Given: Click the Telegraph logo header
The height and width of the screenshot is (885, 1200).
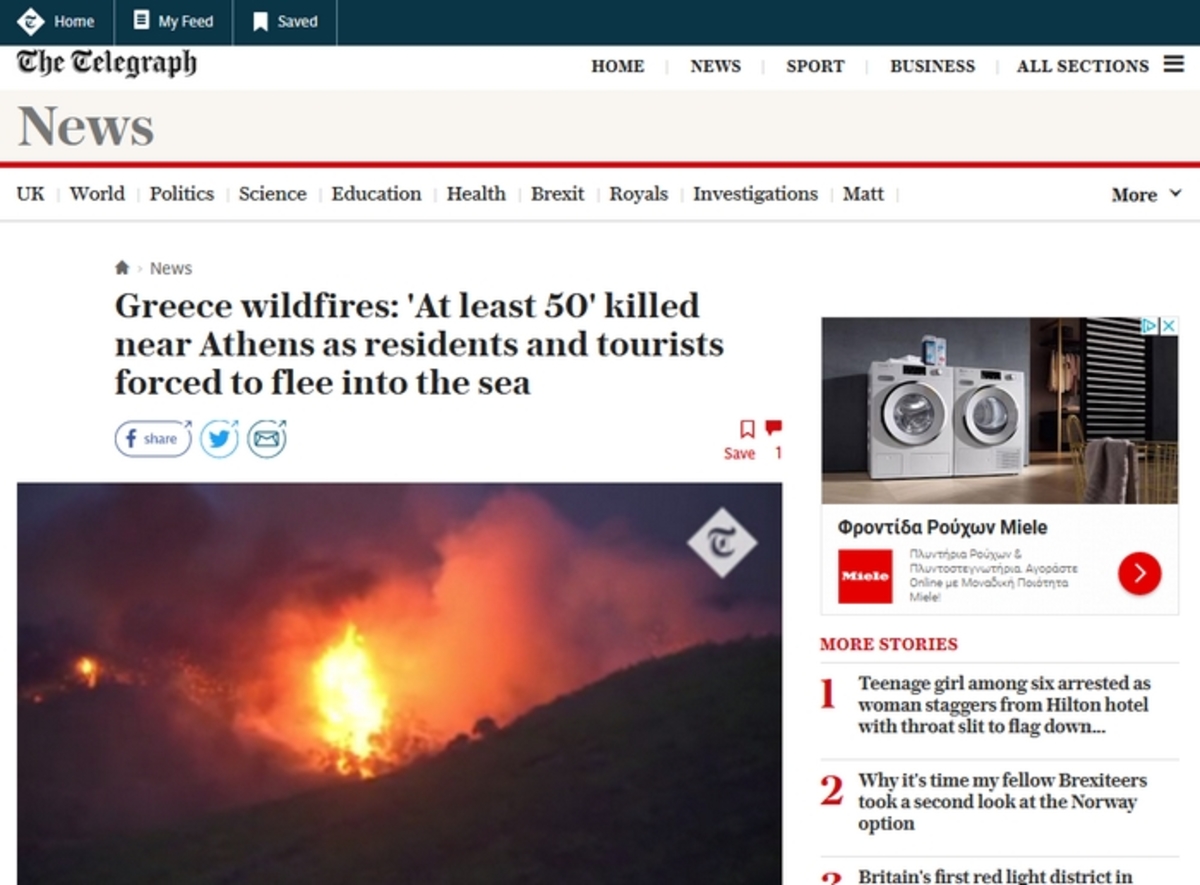Looking at the screenshot, I should coord(107,64).
